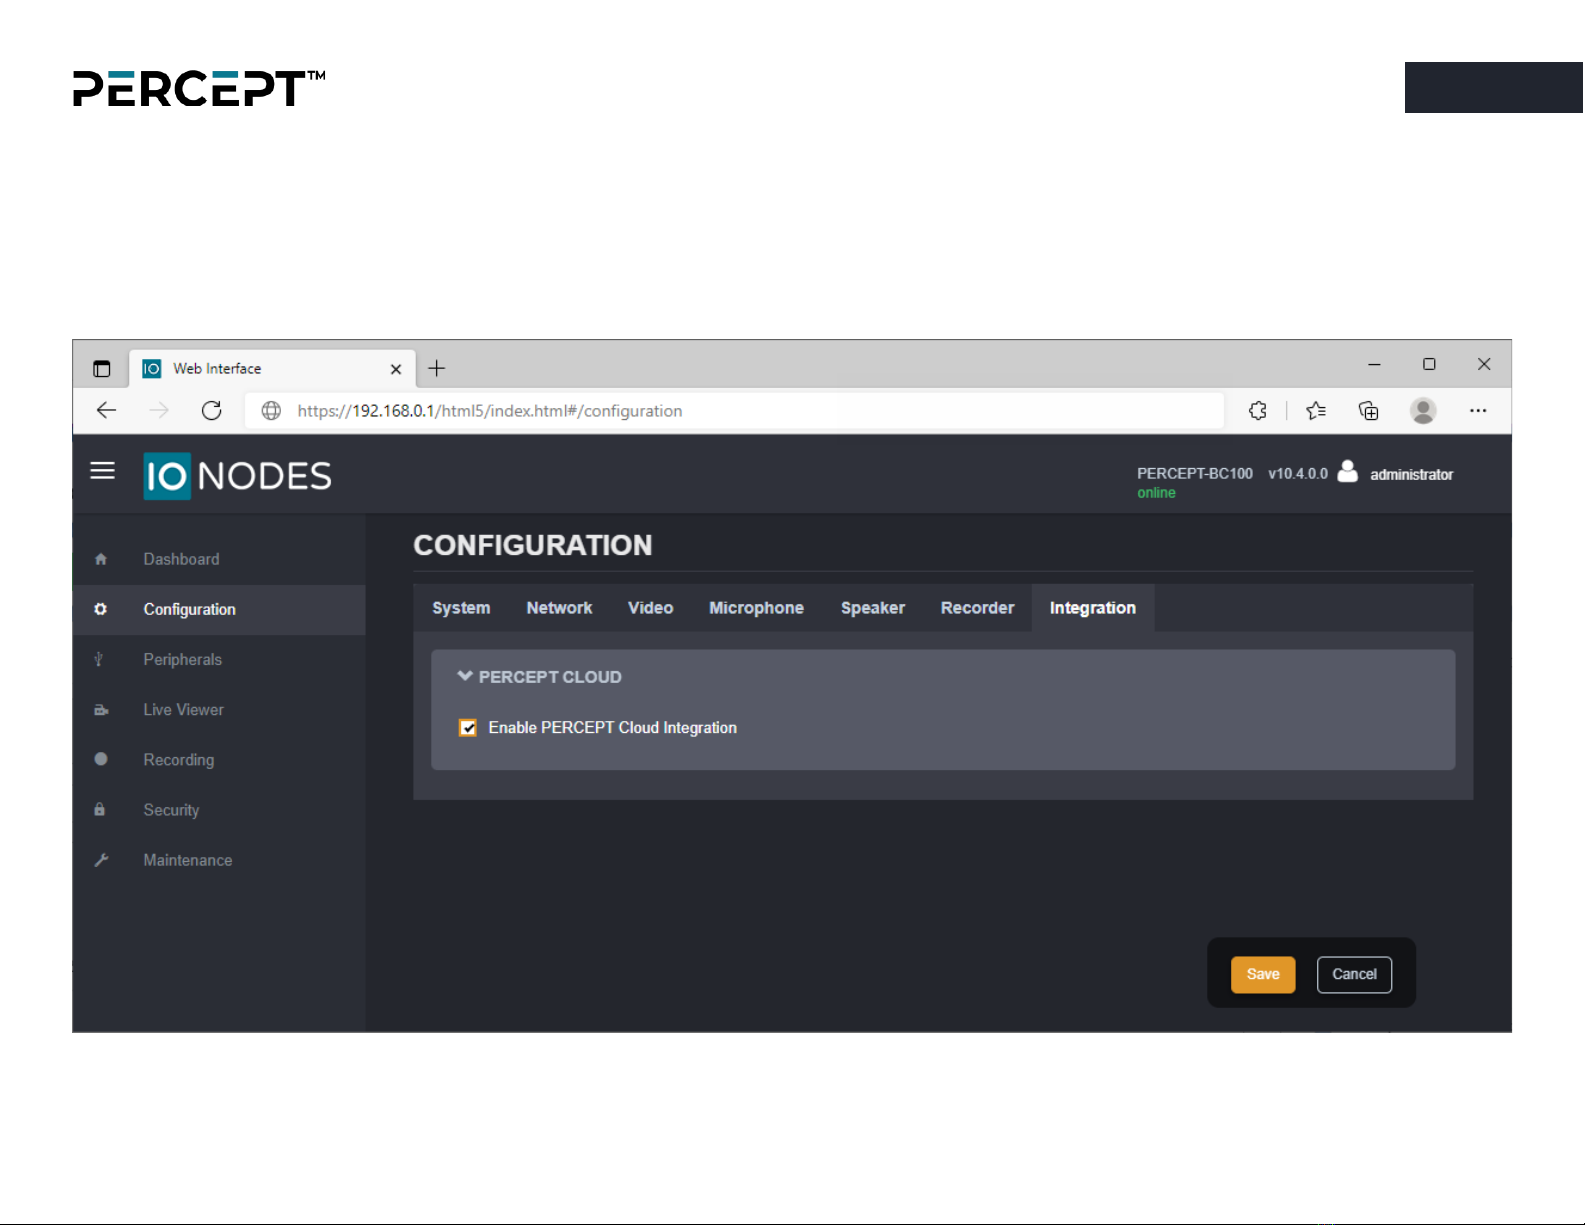Select the Web Interface browser tab
Screen dimensions: 1585x1225
click(272, 369)
